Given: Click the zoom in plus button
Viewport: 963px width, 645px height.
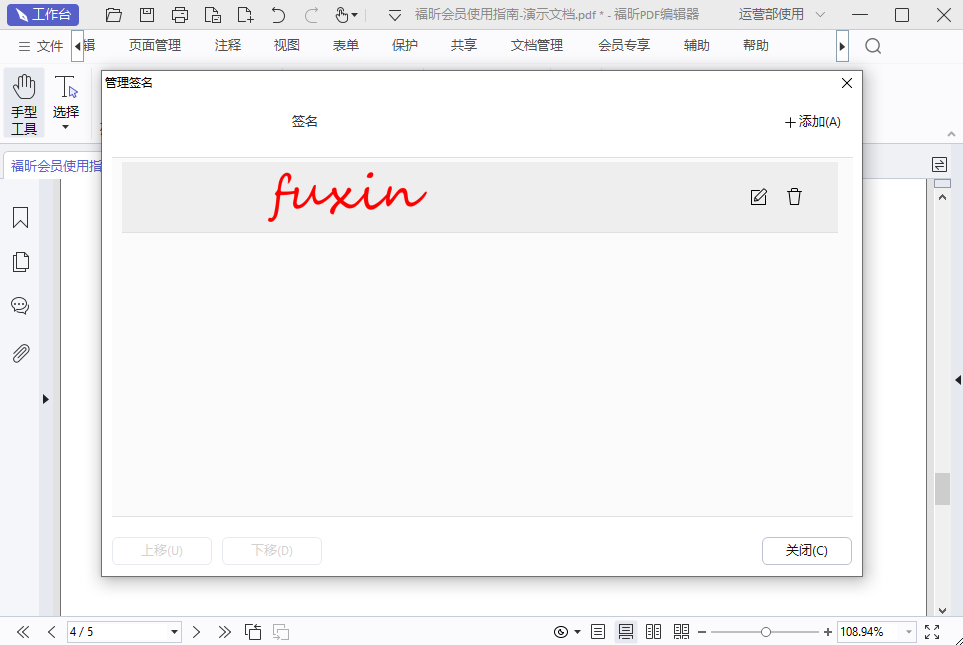Looking at the screenshot, I should (x=828, y=632).
